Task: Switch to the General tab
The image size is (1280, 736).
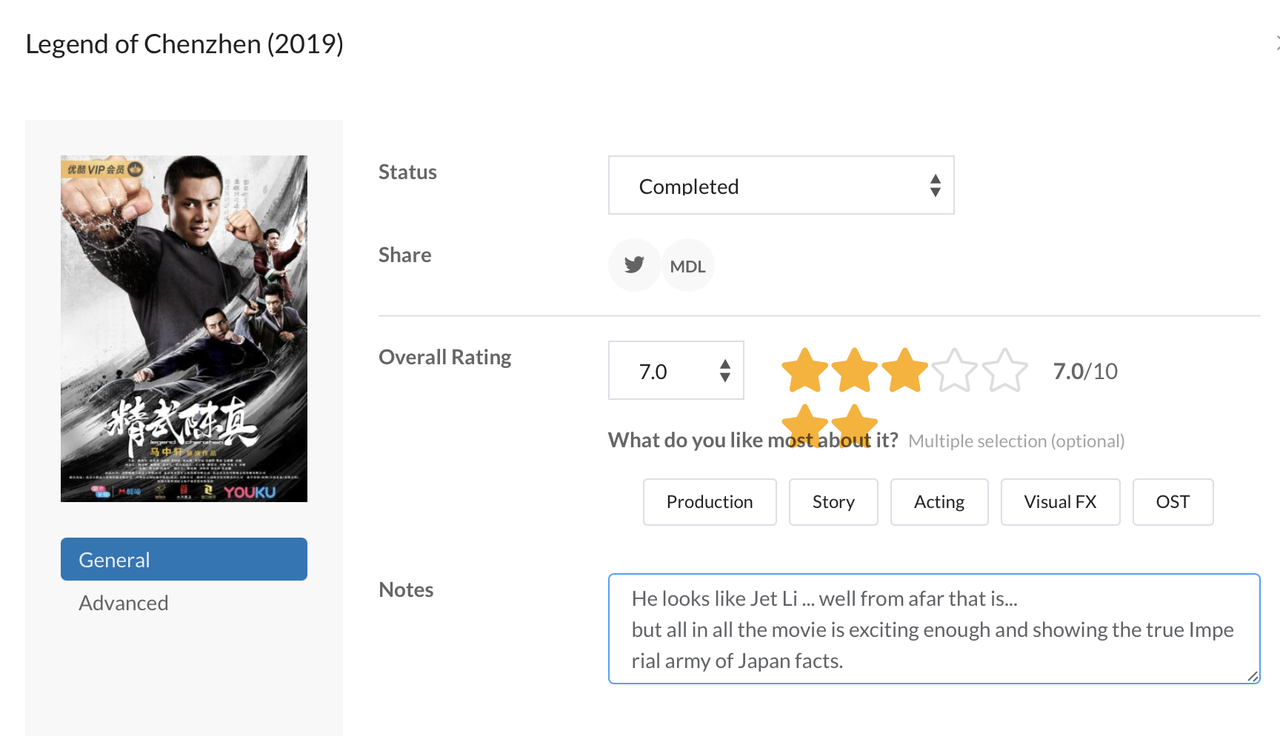Action: [184, 560]
